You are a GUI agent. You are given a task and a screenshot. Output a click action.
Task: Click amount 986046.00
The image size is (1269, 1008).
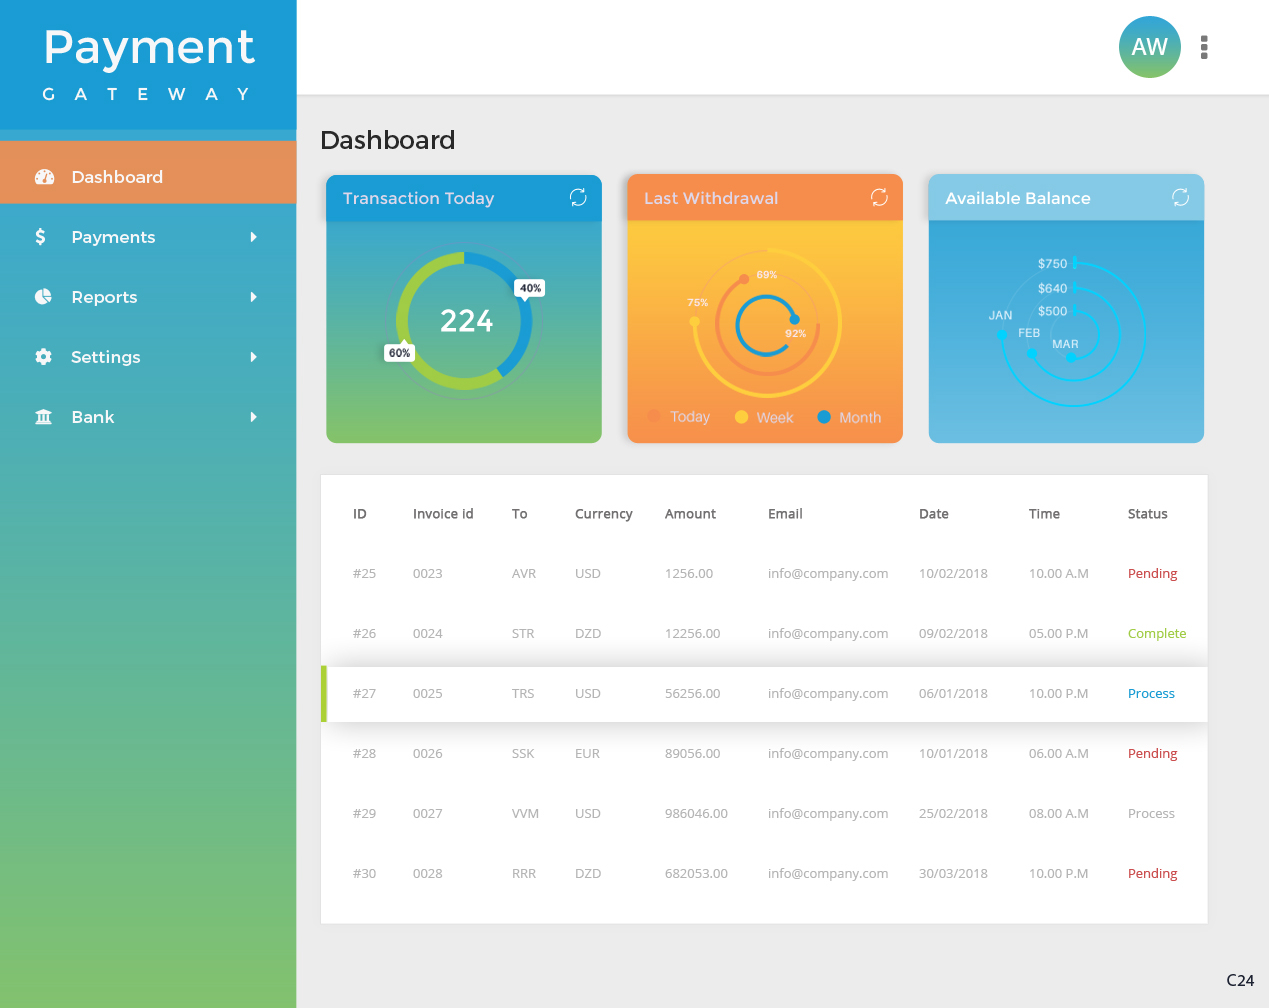(x=696, y=814)
